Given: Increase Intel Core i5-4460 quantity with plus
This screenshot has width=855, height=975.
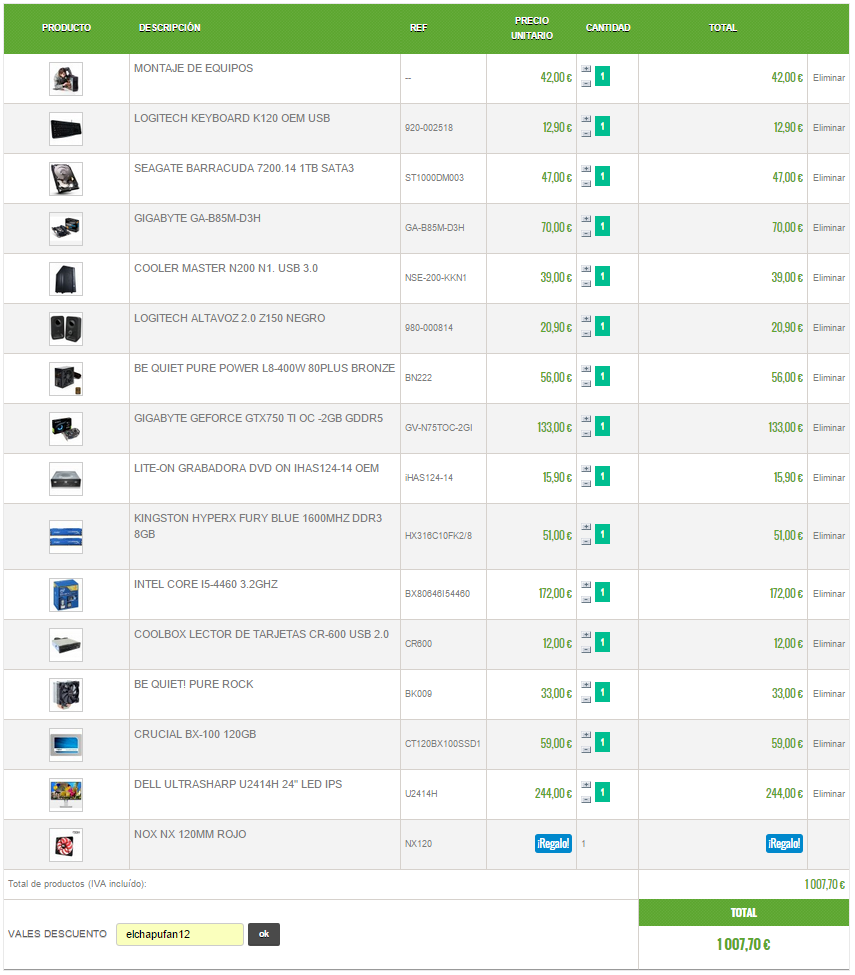Looking at the screenshot, I should [586, 585].
